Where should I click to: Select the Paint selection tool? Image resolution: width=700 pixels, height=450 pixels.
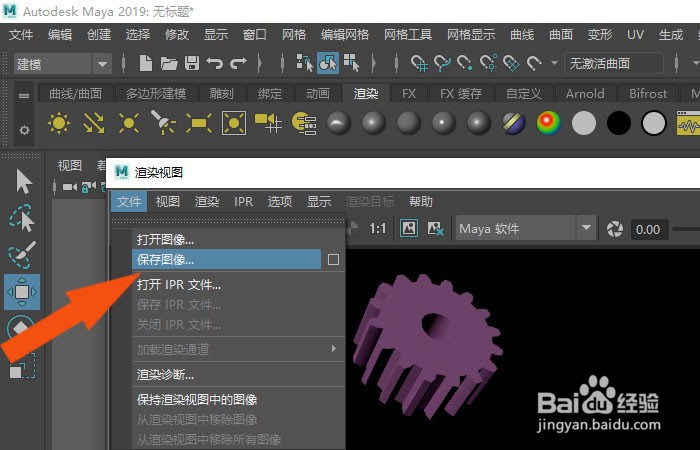tap(21, 255)
